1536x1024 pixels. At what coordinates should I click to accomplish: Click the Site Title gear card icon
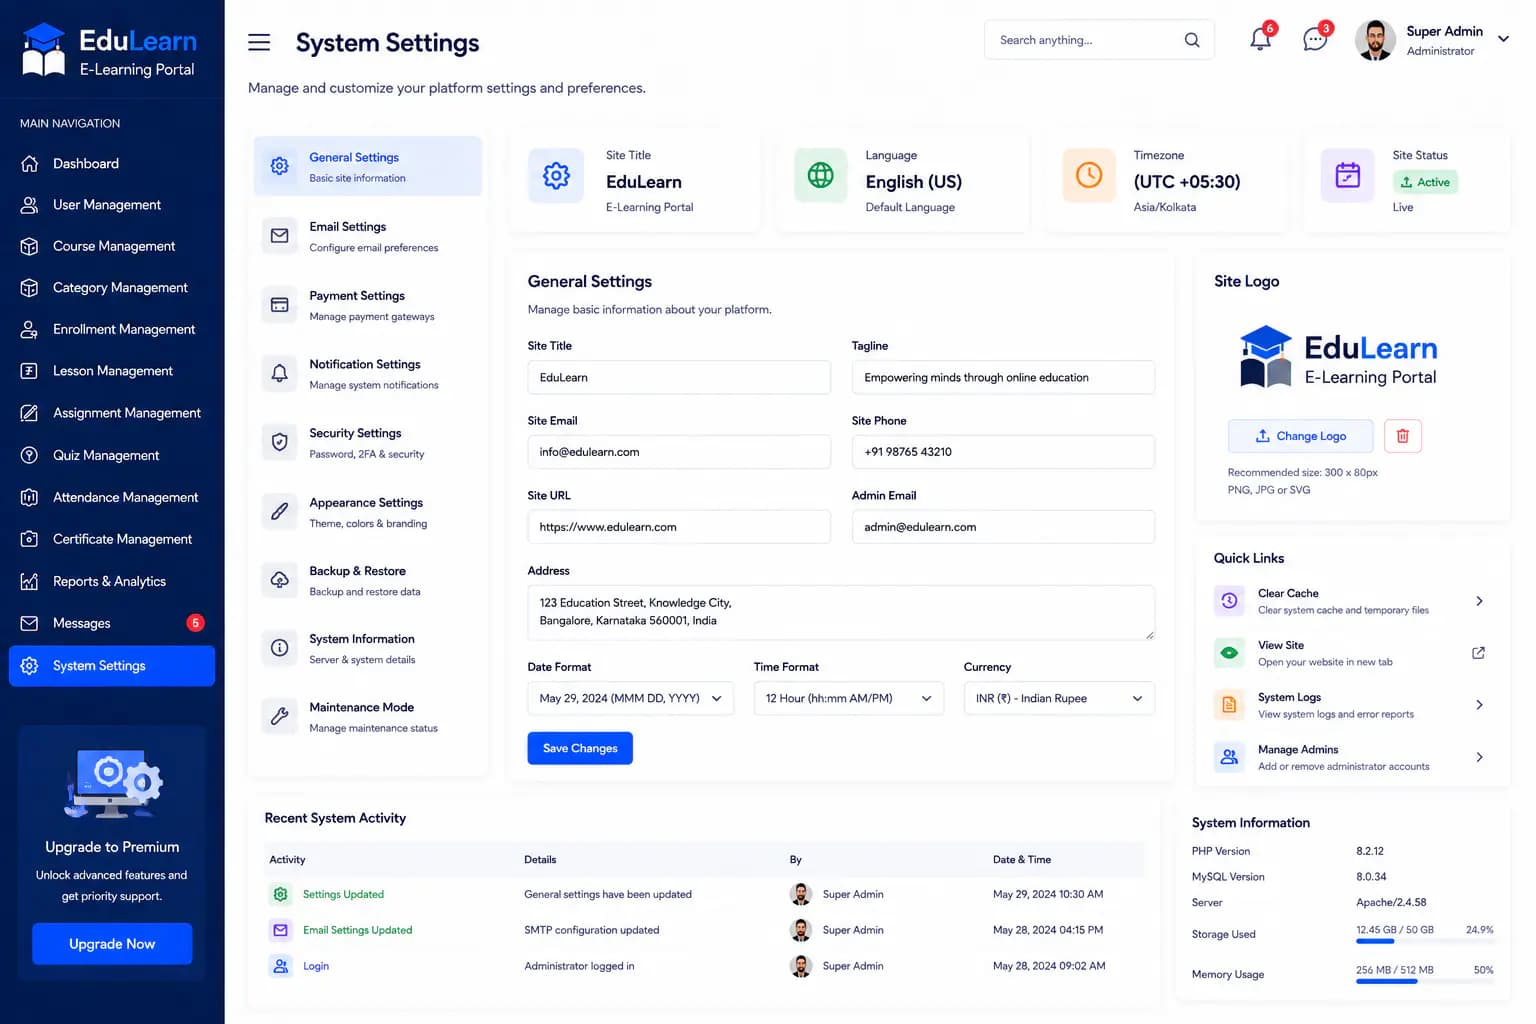[x=556, y=176]
